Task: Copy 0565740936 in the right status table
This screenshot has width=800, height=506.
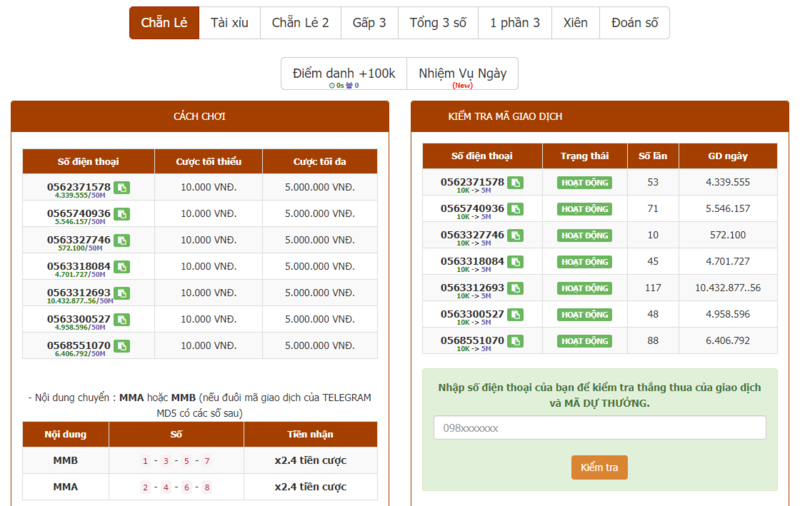Action: (x=515, y=209)
